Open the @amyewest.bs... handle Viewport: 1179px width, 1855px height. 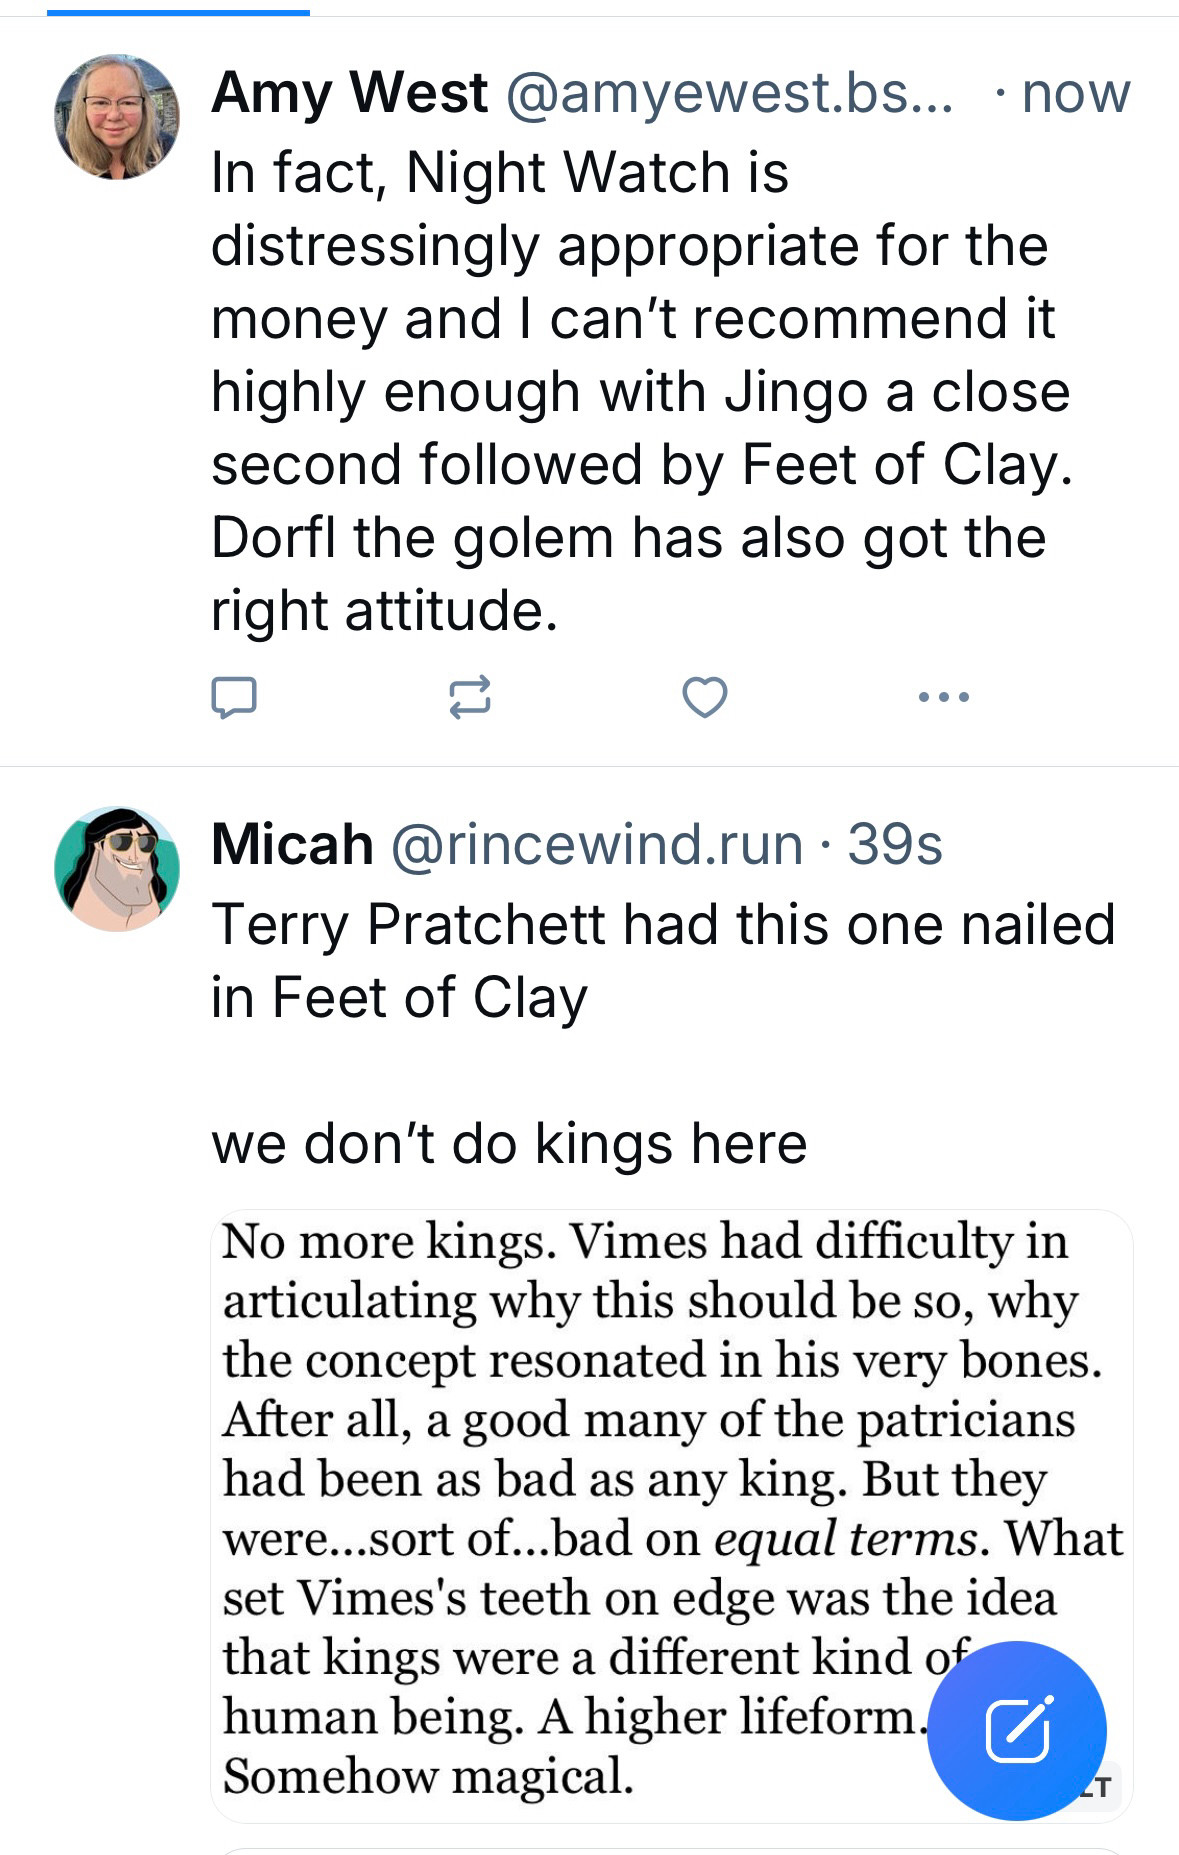(x=731, y=93)
